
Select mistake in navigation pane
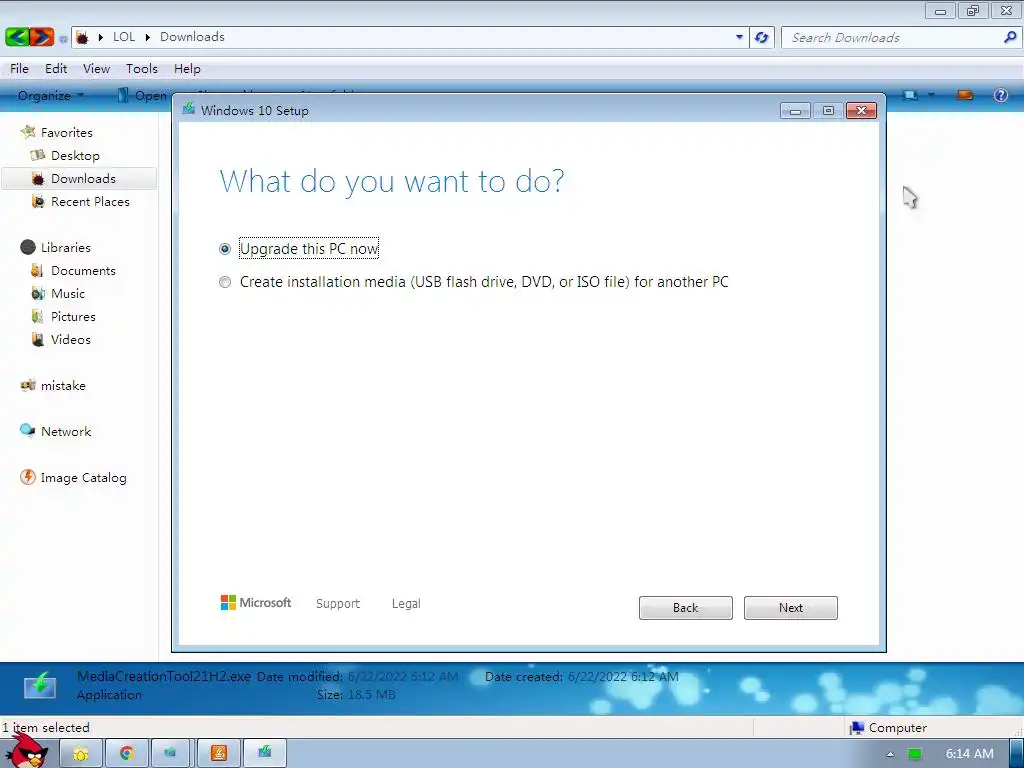[x=53, y=385]
